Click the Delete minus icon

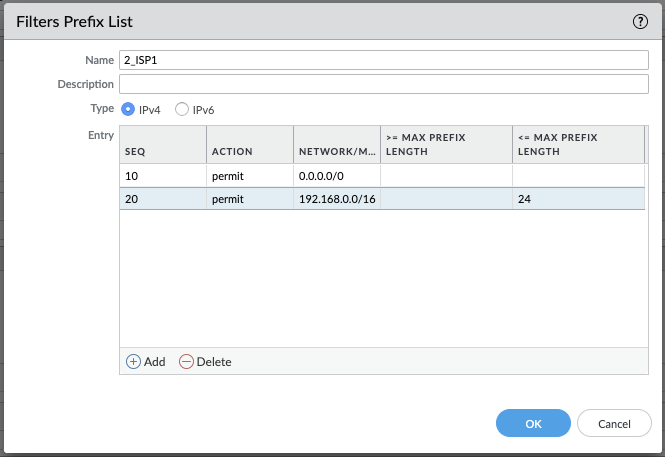(x=187, y=361)
